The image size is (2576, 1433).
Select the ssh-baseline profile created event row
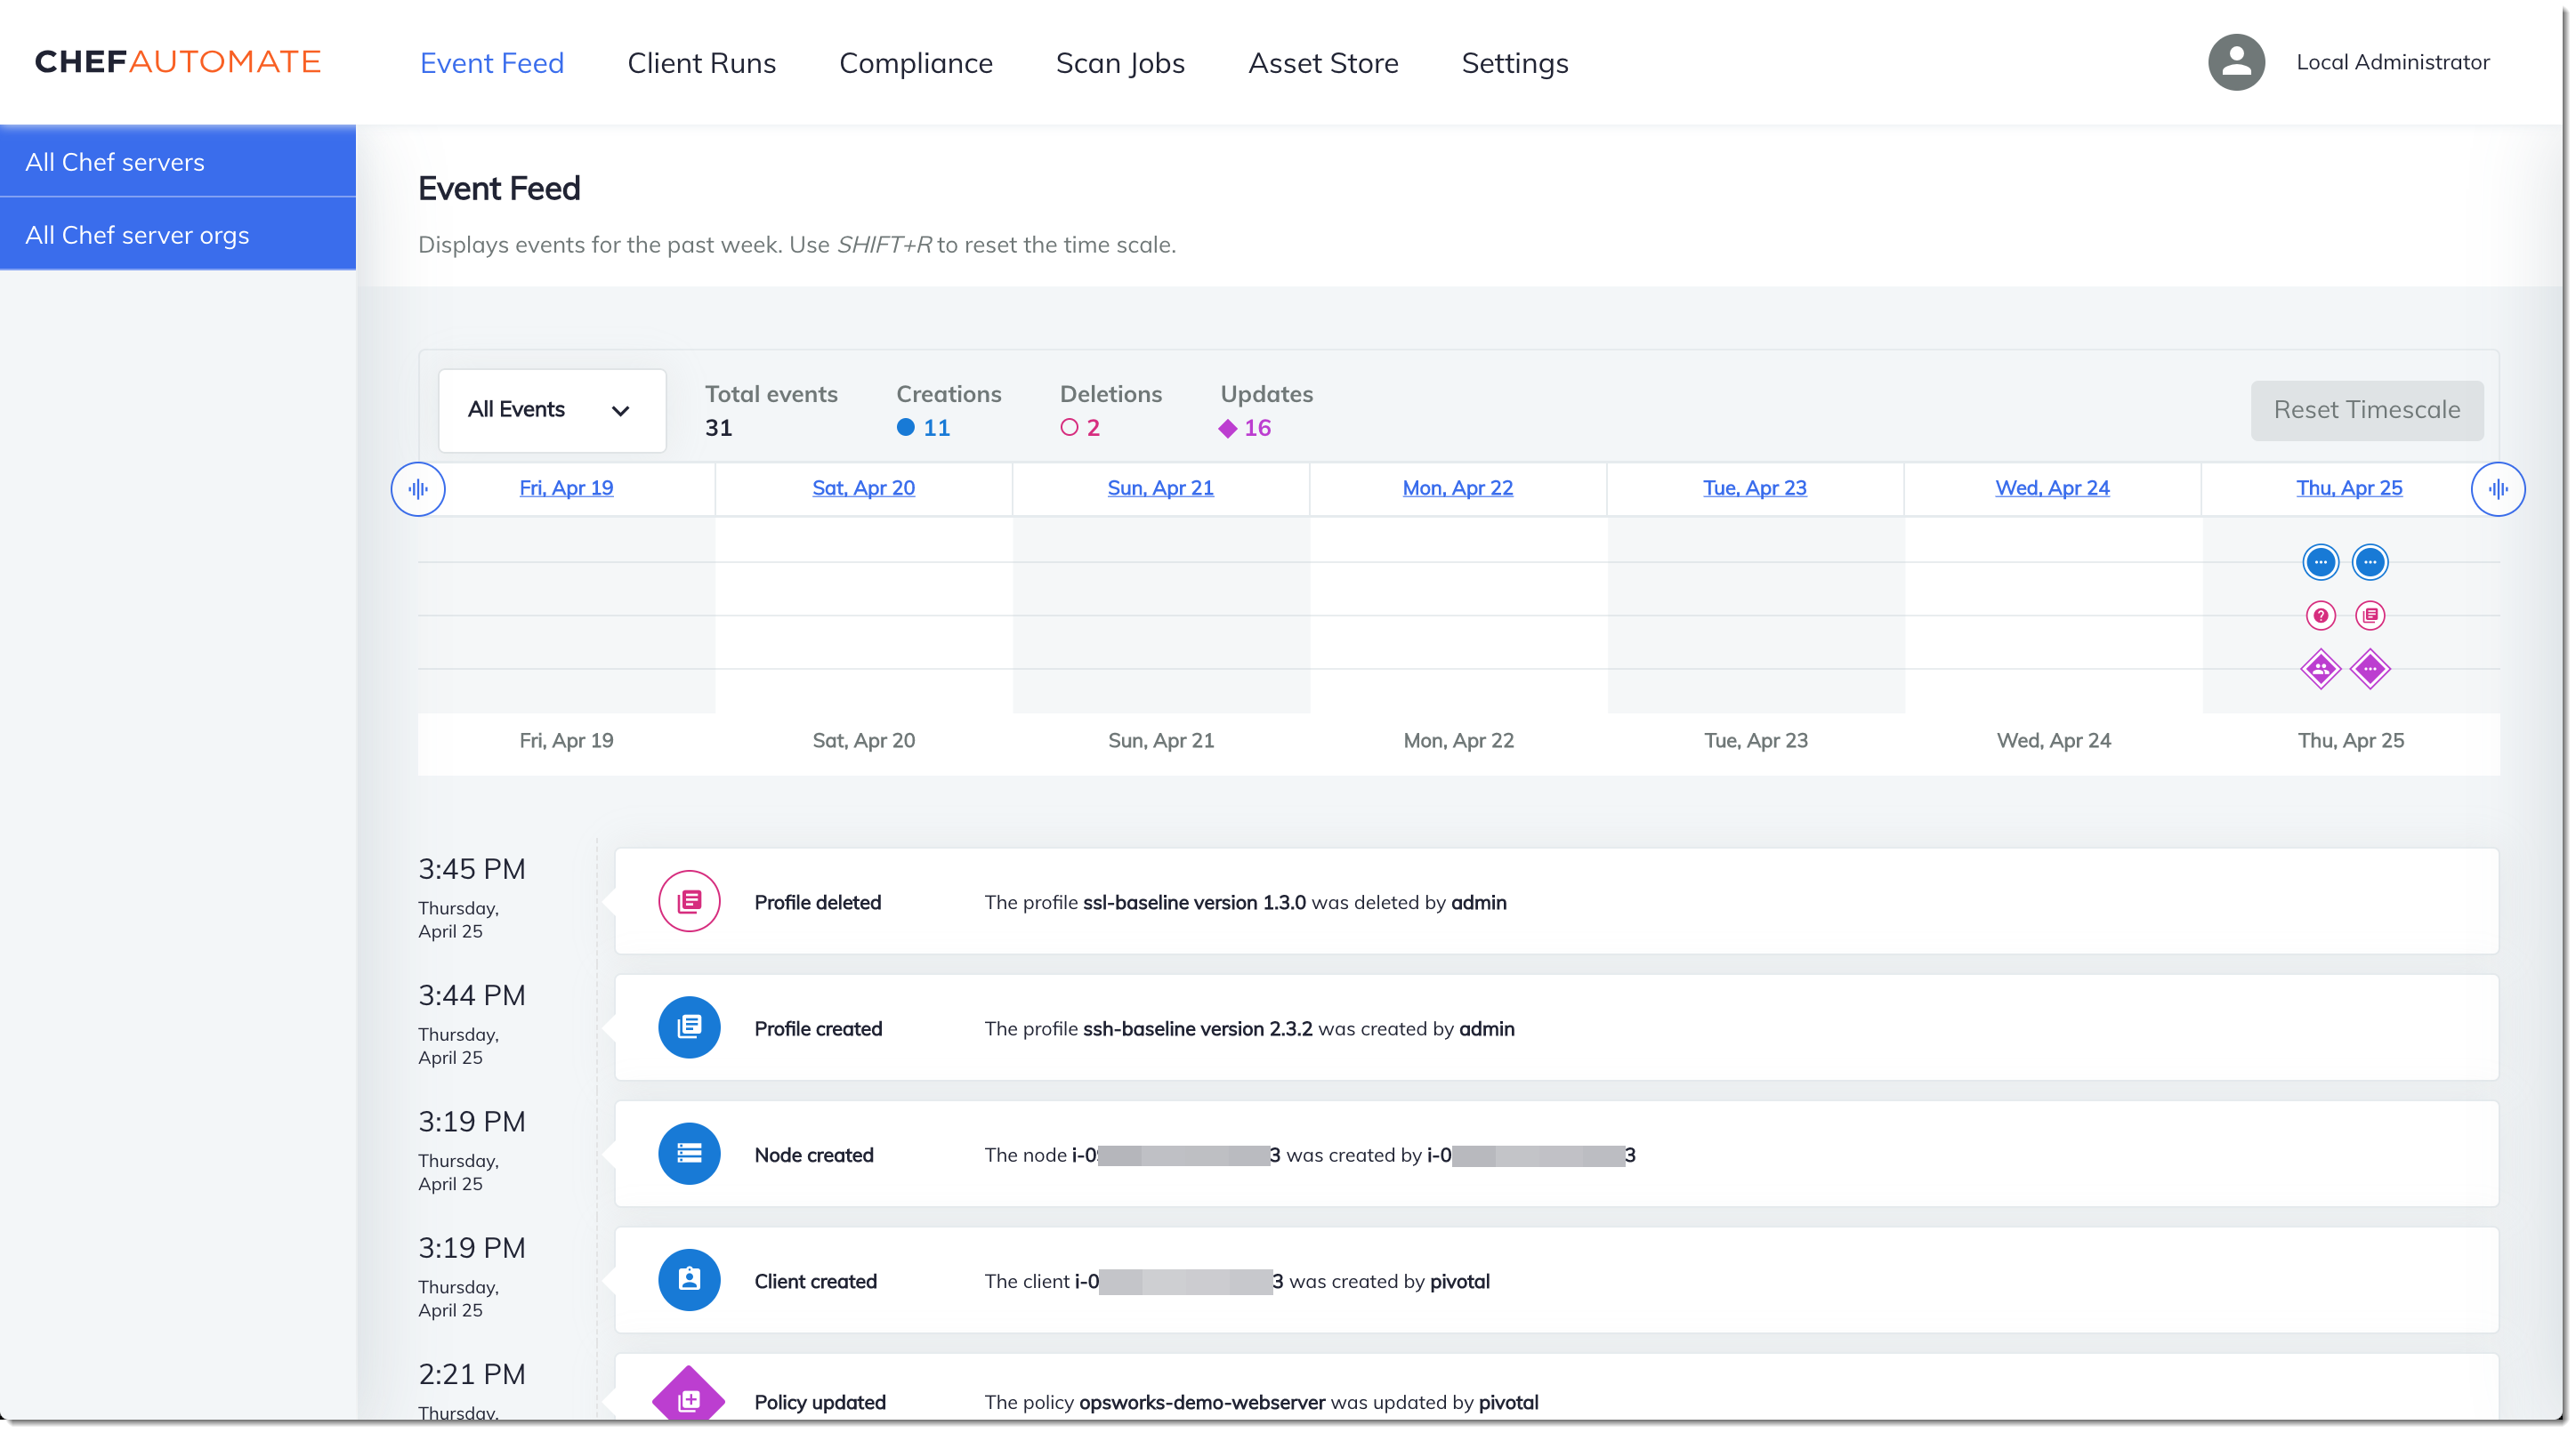click(1557, 1027)
